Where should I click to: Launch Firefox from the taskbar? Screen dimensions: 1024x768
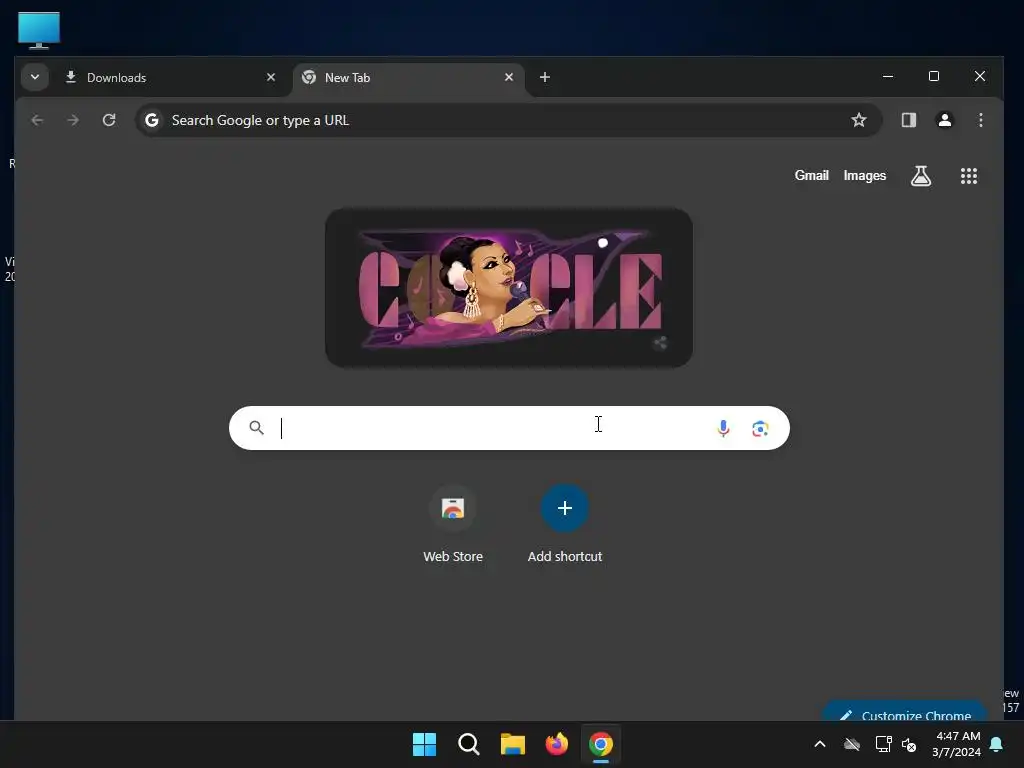(556, 744)
